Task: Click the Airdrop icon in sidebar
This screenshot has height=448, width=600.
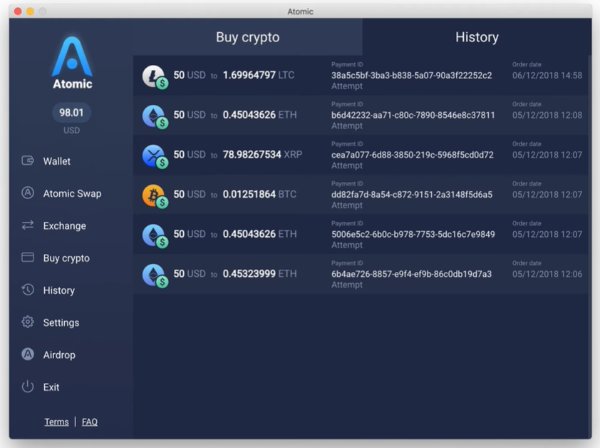Action: 28,355
